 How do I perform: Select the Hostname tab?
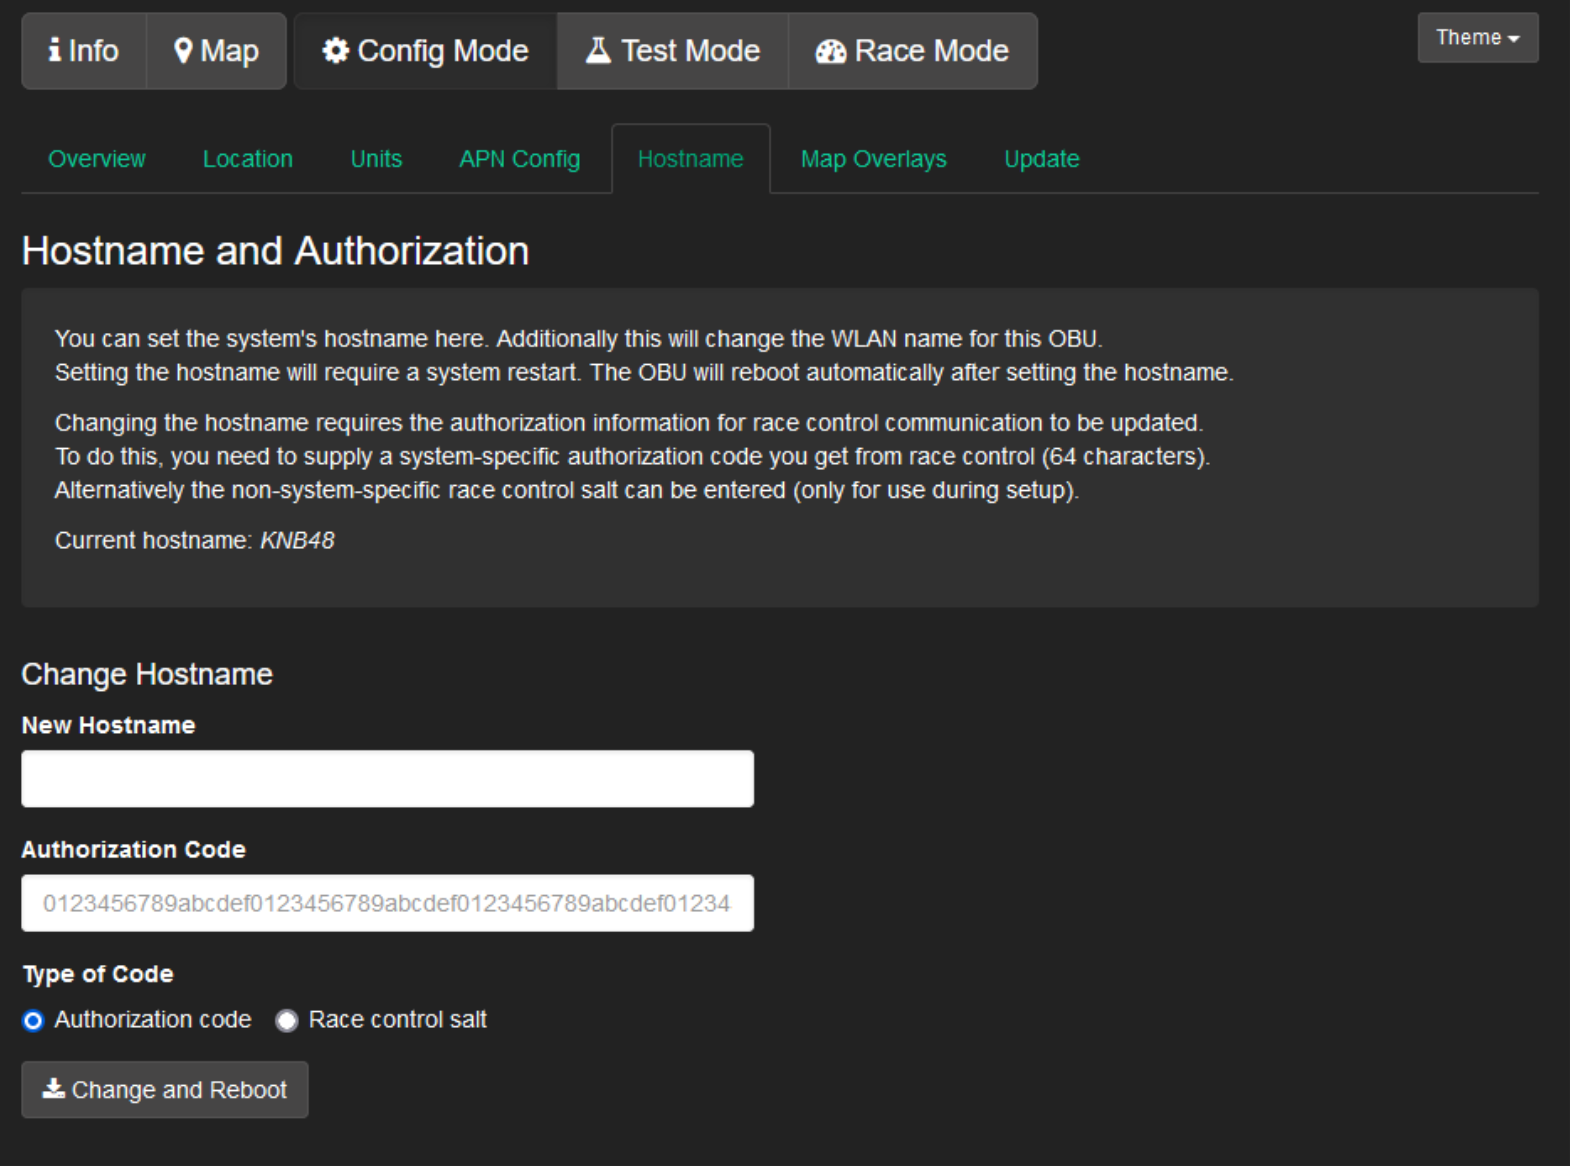690,159
